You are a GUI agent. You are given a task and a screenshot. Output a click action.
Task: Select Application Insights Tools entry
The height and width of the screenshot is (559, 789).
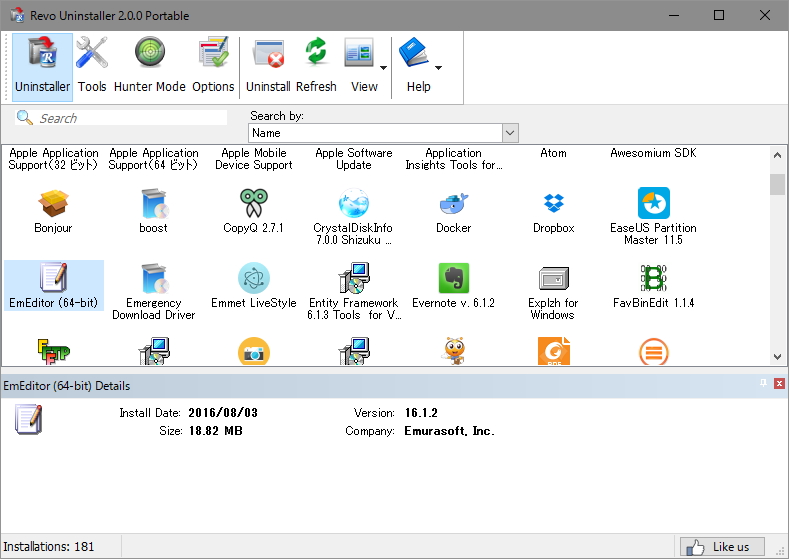tap(453, 159)
